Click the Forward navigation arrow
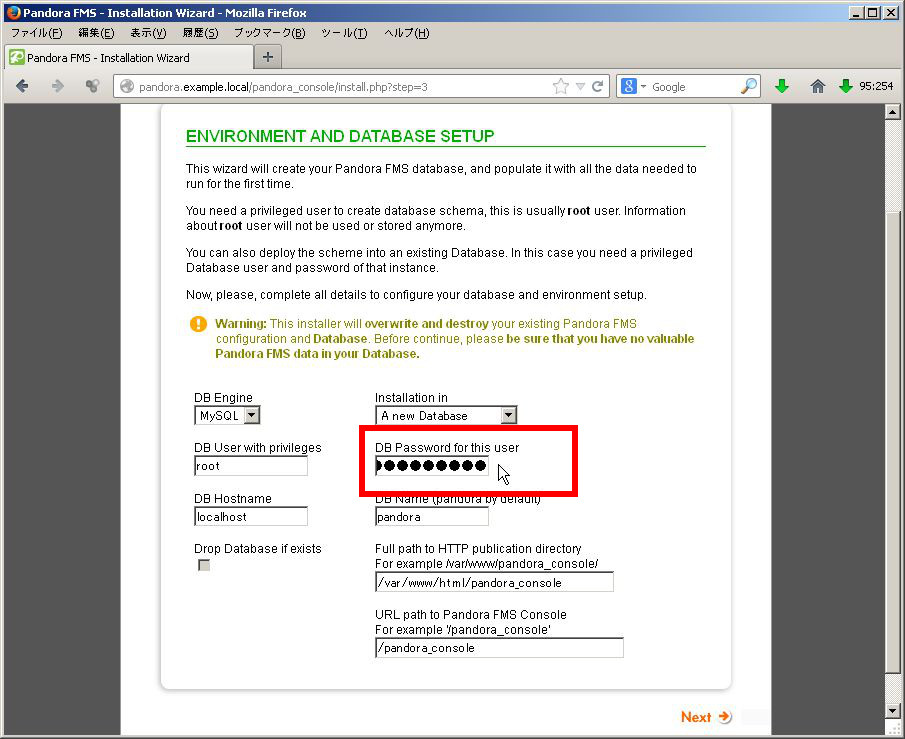Image resolution: width=905 pixels, height=739 pixels. (58, 87)
